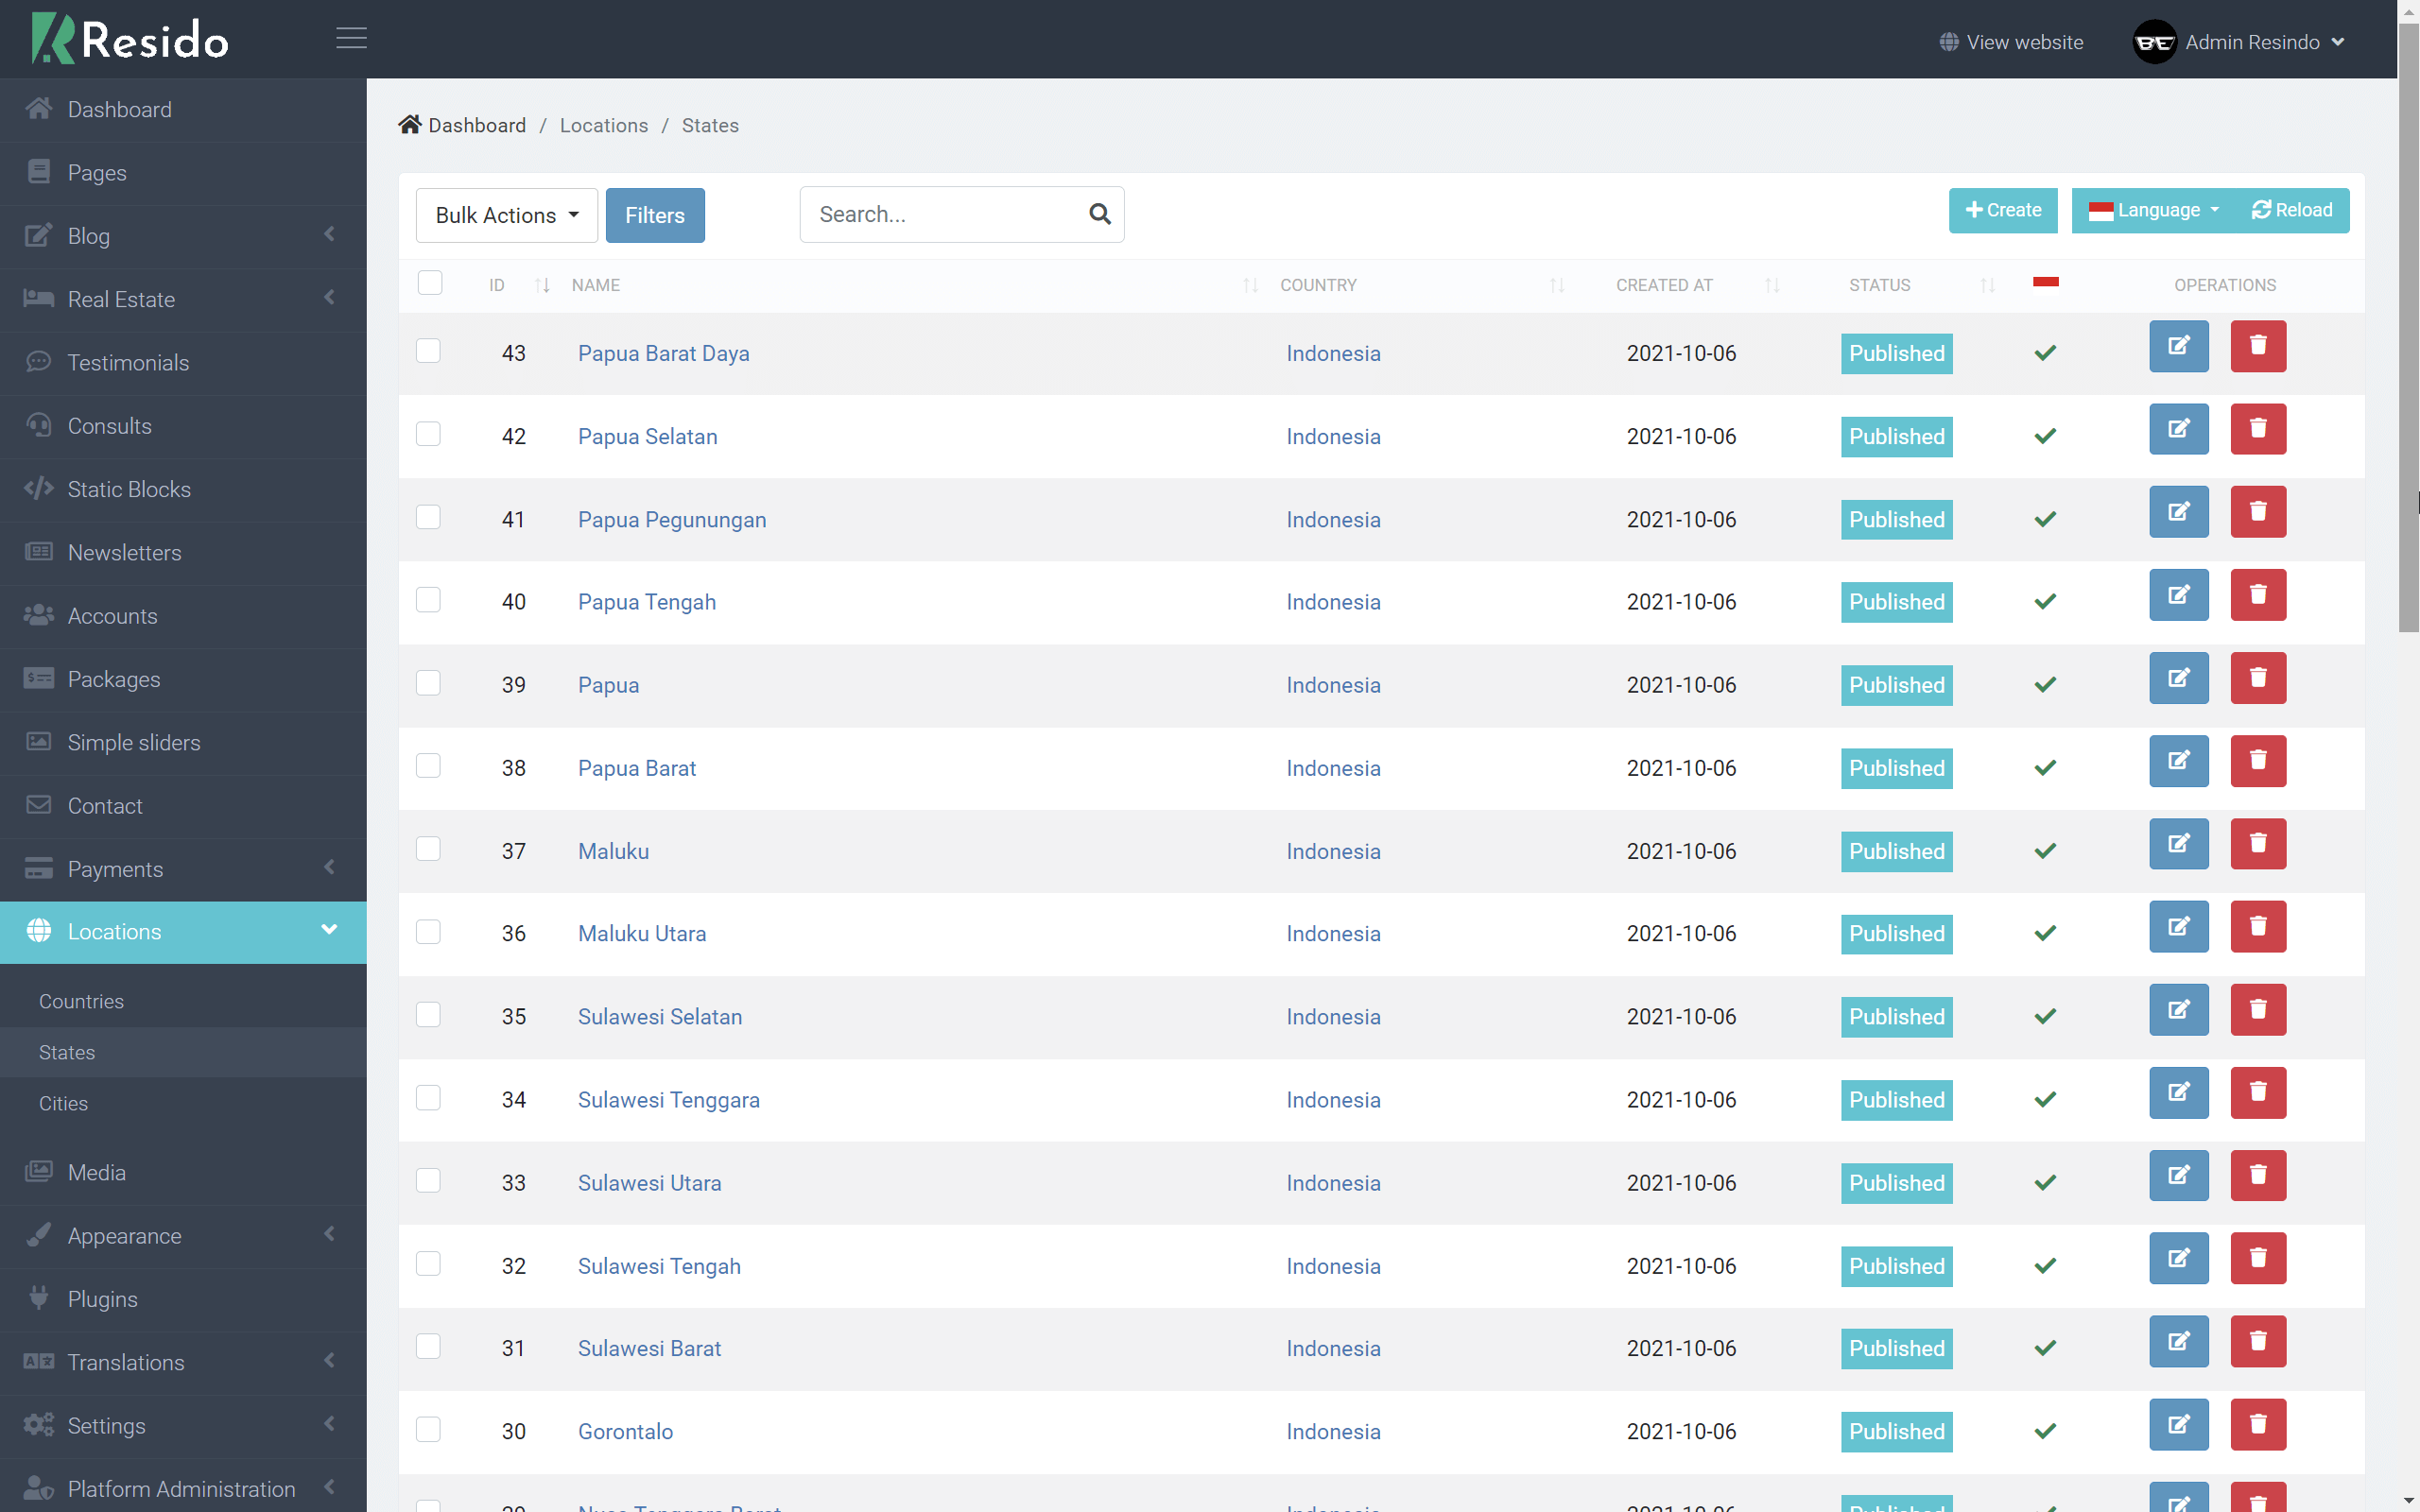Delete the Sulawesi Barat state

pyautogui.click(x=2258, y=1341)
